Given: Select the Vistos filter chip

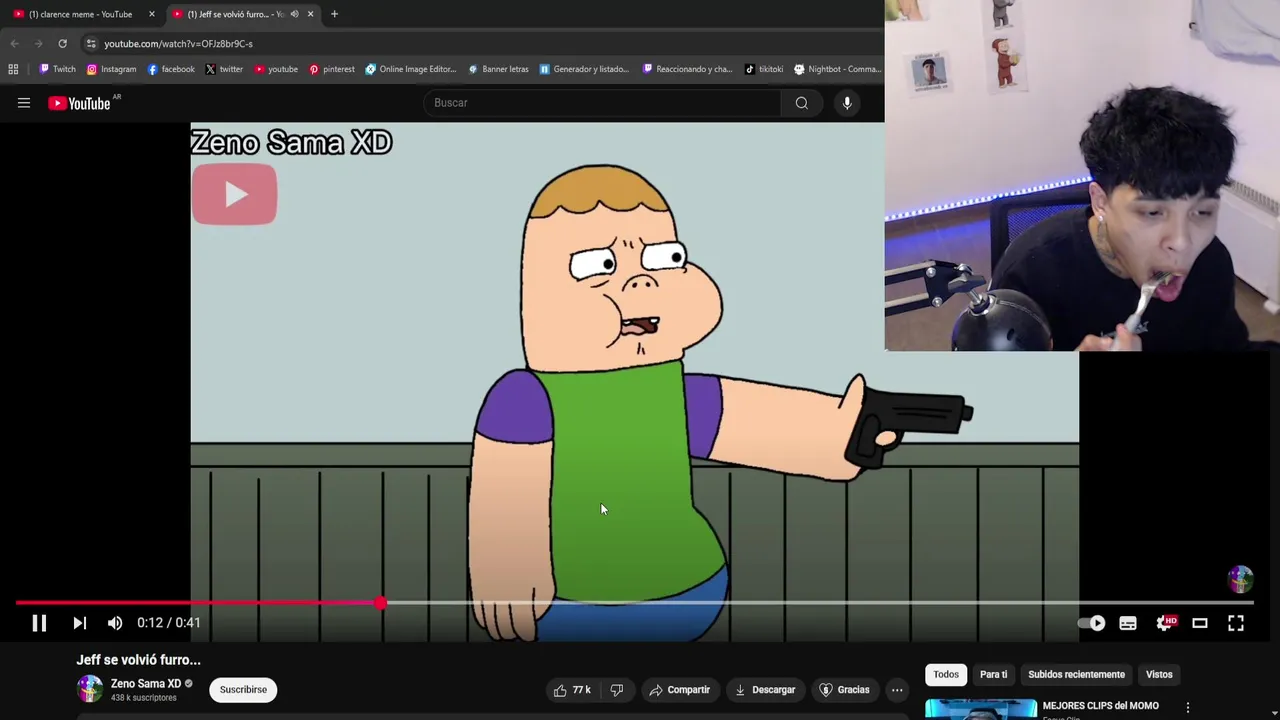Looking at the screenshot, I should click(x=1159, y=674).
